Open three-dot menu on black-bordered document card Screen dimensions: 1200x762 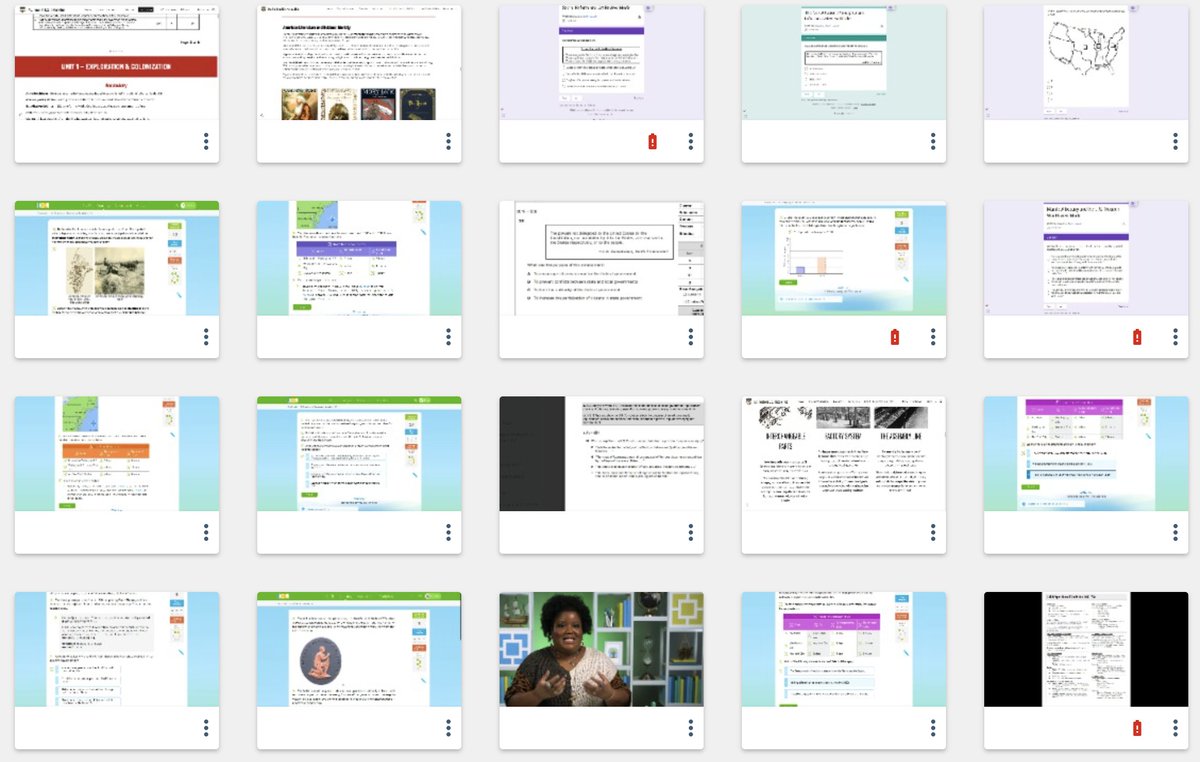[1175, 728]
